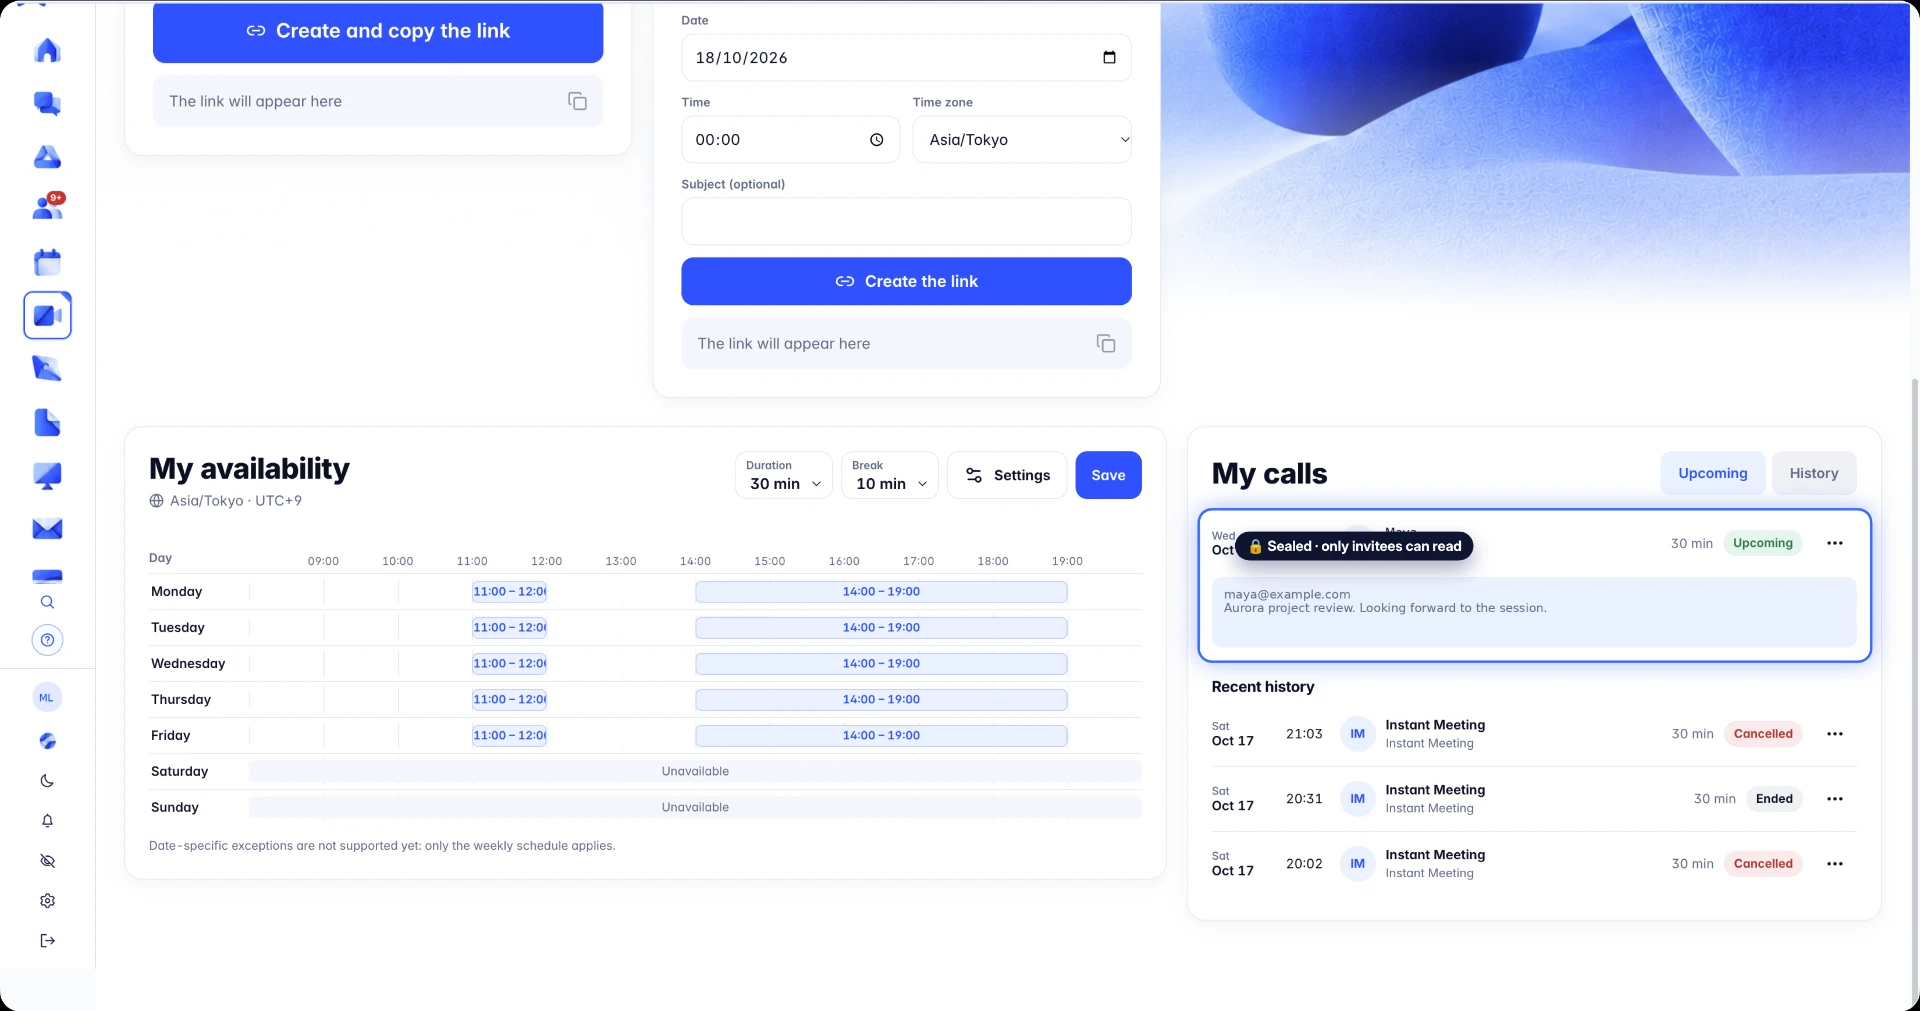1920x1011 pixels.
Task: Open the Home icon in the sidebar
Action: pos(47,51)
